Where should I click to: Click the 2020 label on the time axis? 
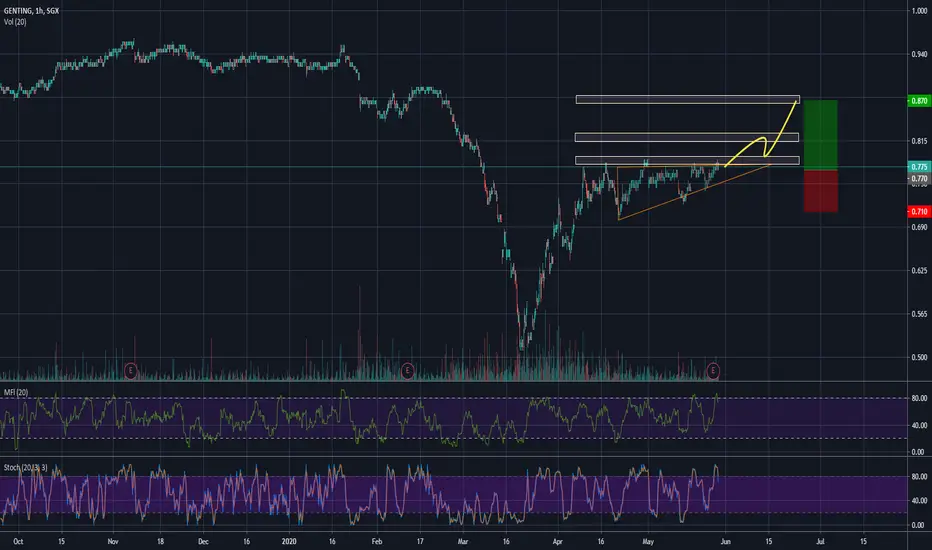(x=289, y=542)
